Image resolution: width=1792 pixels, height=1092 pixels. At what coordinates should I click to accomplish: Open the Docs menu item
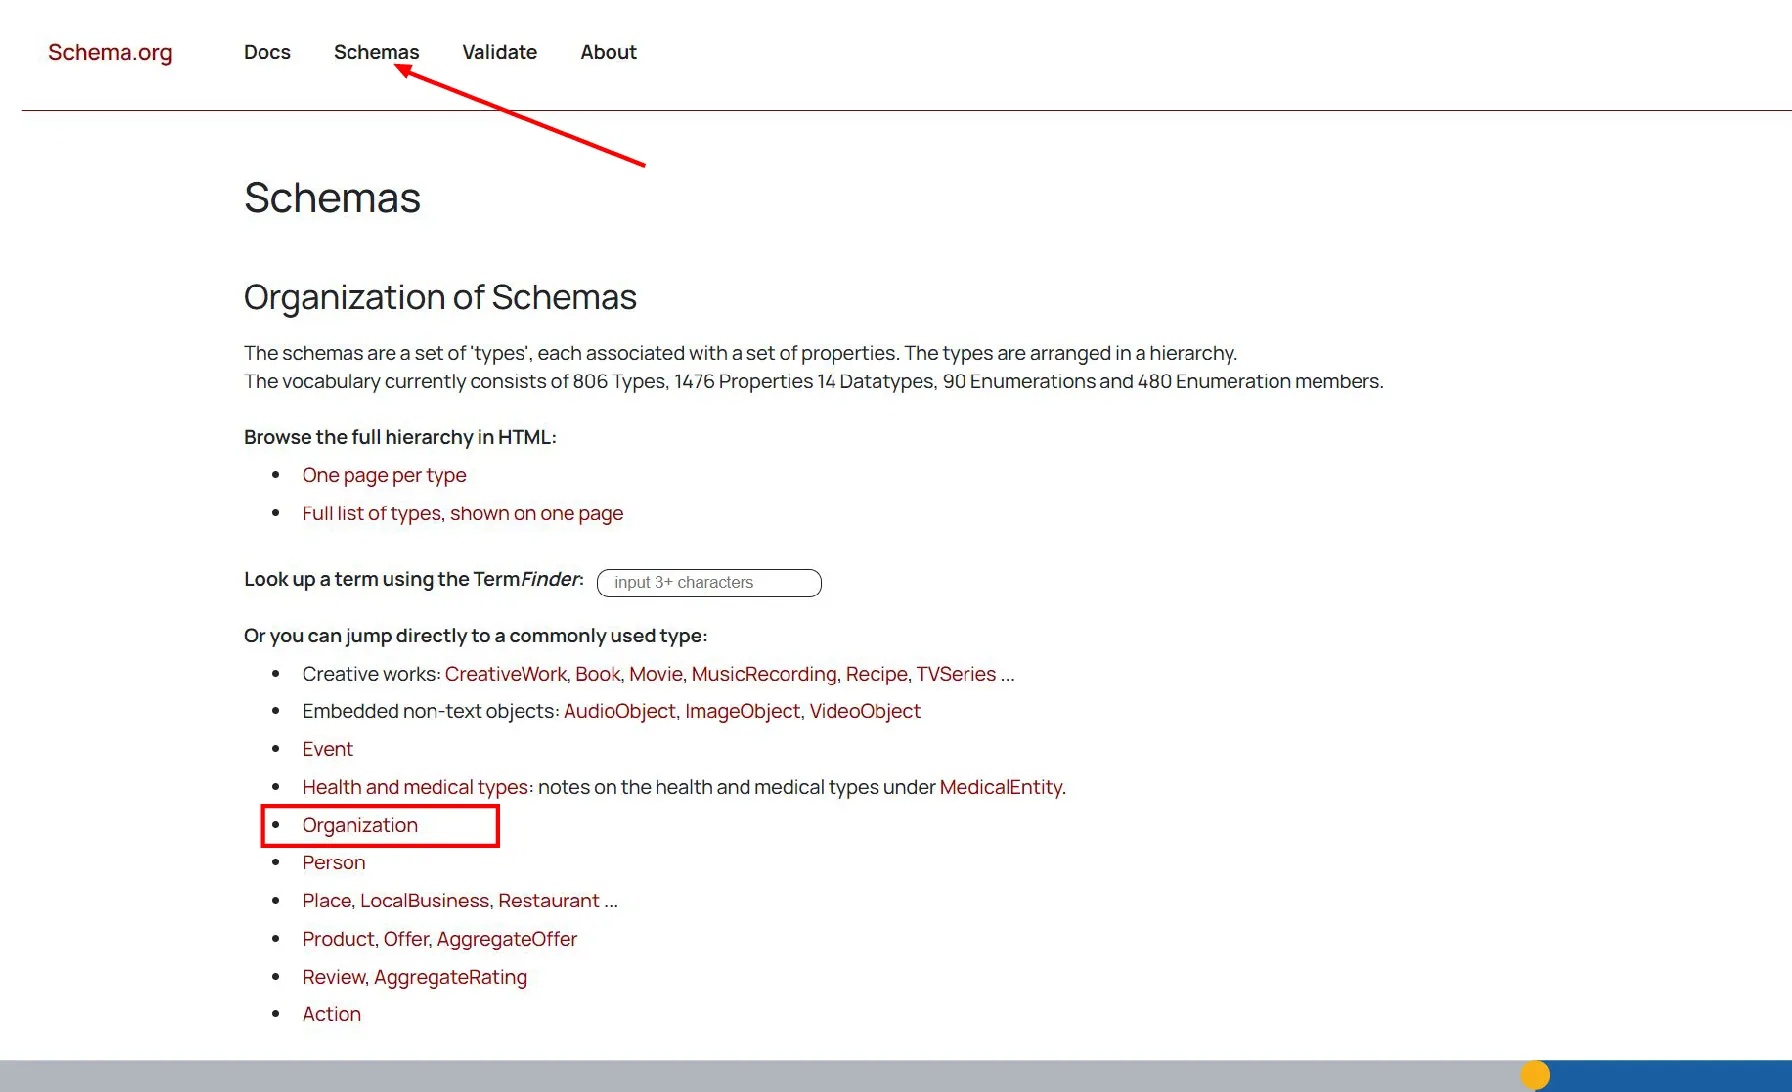267,52
